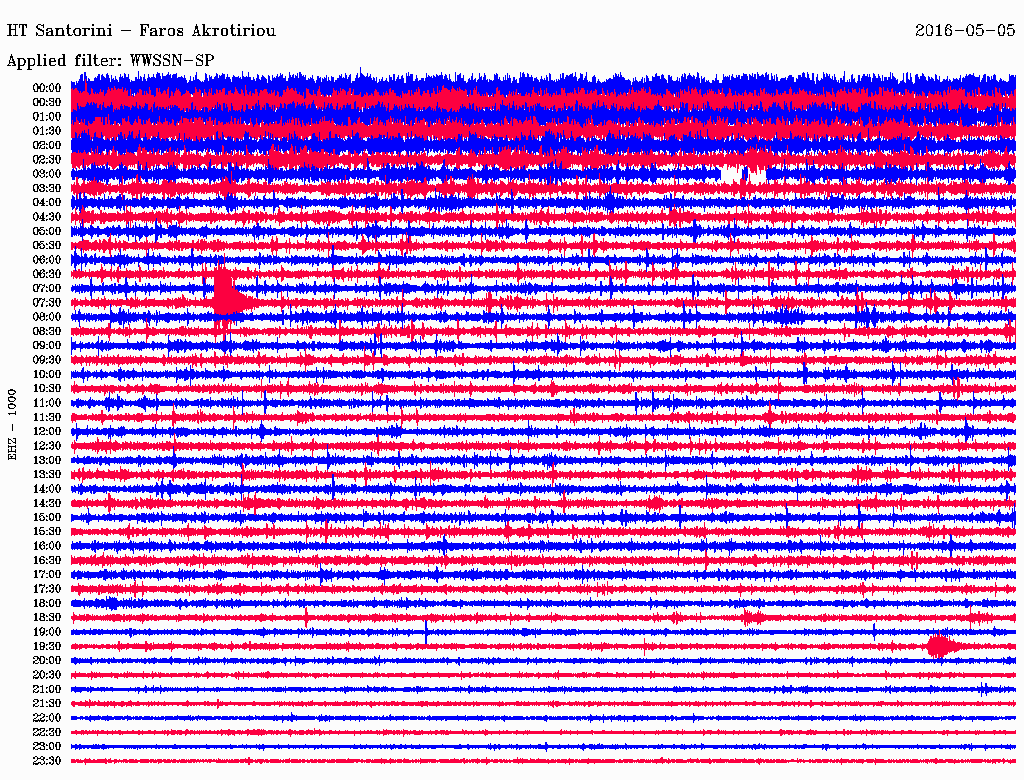Select the 11:00 time label
This screenshot has height=780, width=1024.
point(47,403)
